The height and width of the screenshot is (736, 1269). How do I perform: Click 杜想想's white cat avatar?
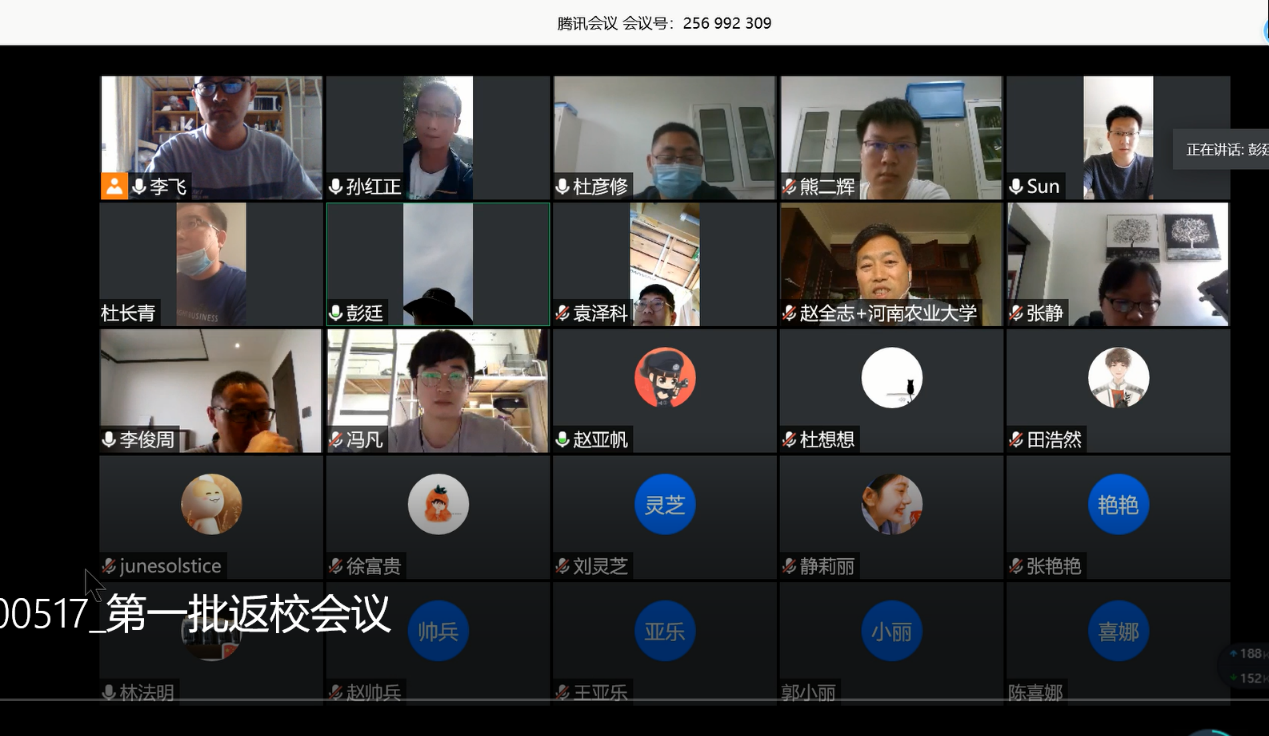pyautogui.click(x=891, y=378)
